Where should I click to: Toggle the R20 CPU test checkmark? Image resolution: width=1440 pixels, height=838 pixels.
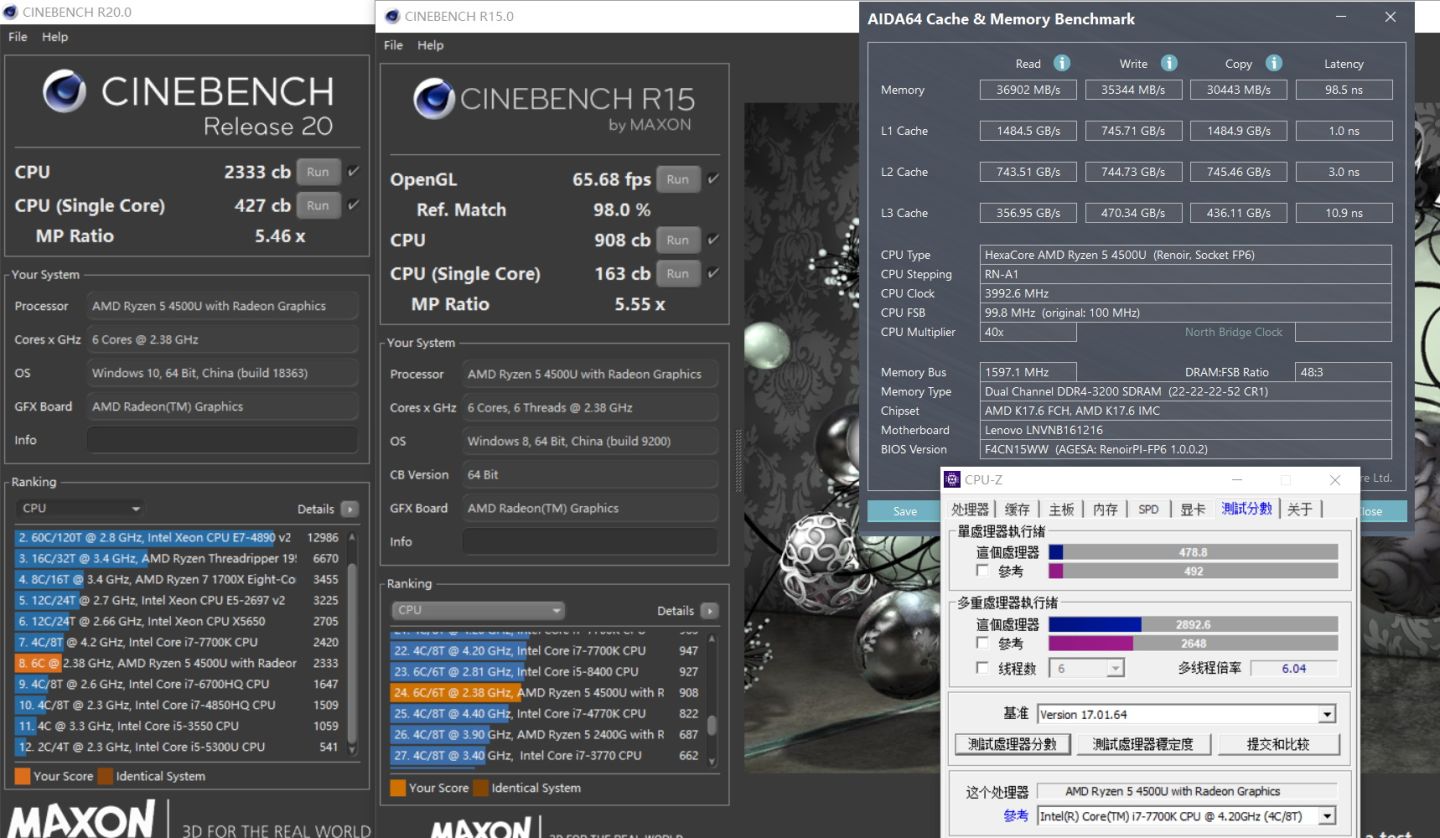[353, 172]
